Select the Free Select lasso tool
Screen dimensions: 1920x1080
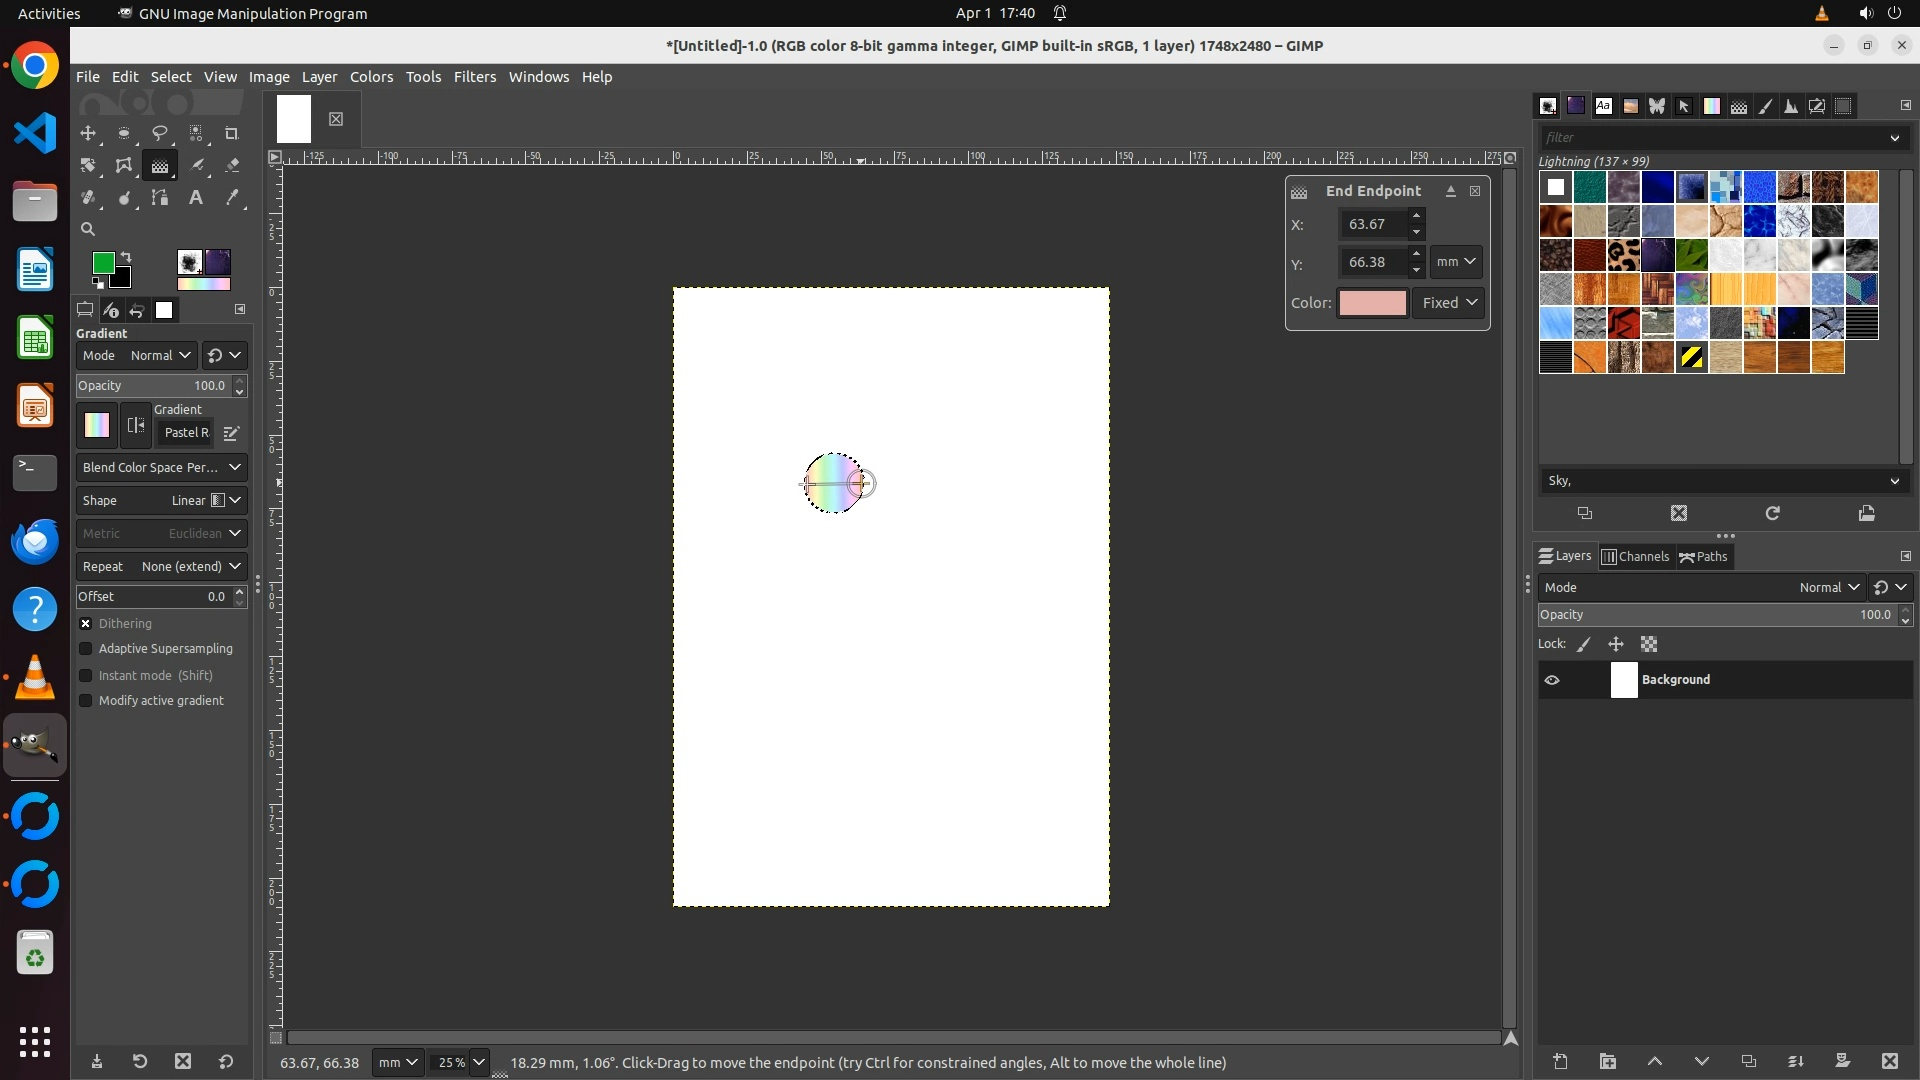[160, 134]
